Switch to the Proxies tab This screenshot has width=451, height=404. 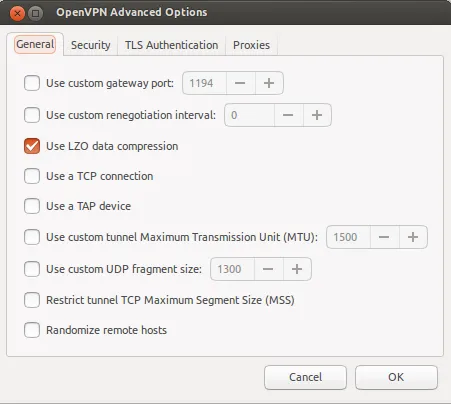pyautogui.click(x=252, y=45)
